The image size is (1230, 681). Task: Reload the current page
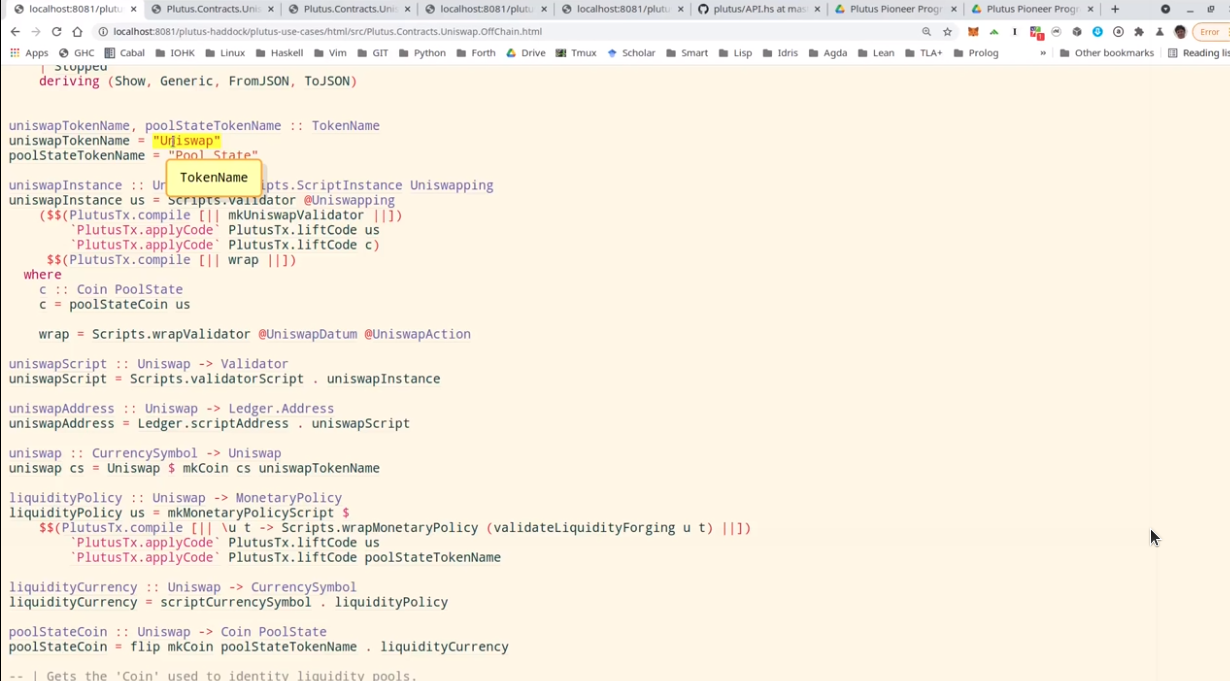(x=56, y=32)
